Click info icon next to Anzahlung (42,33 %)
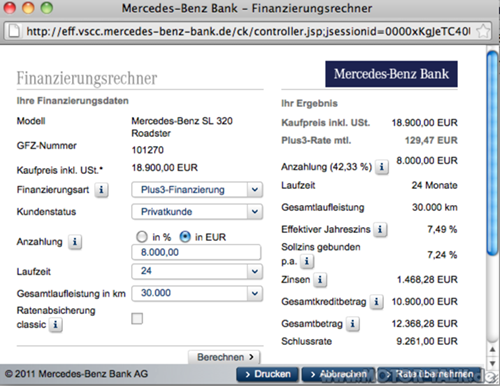500x386 pixels. 382,167
